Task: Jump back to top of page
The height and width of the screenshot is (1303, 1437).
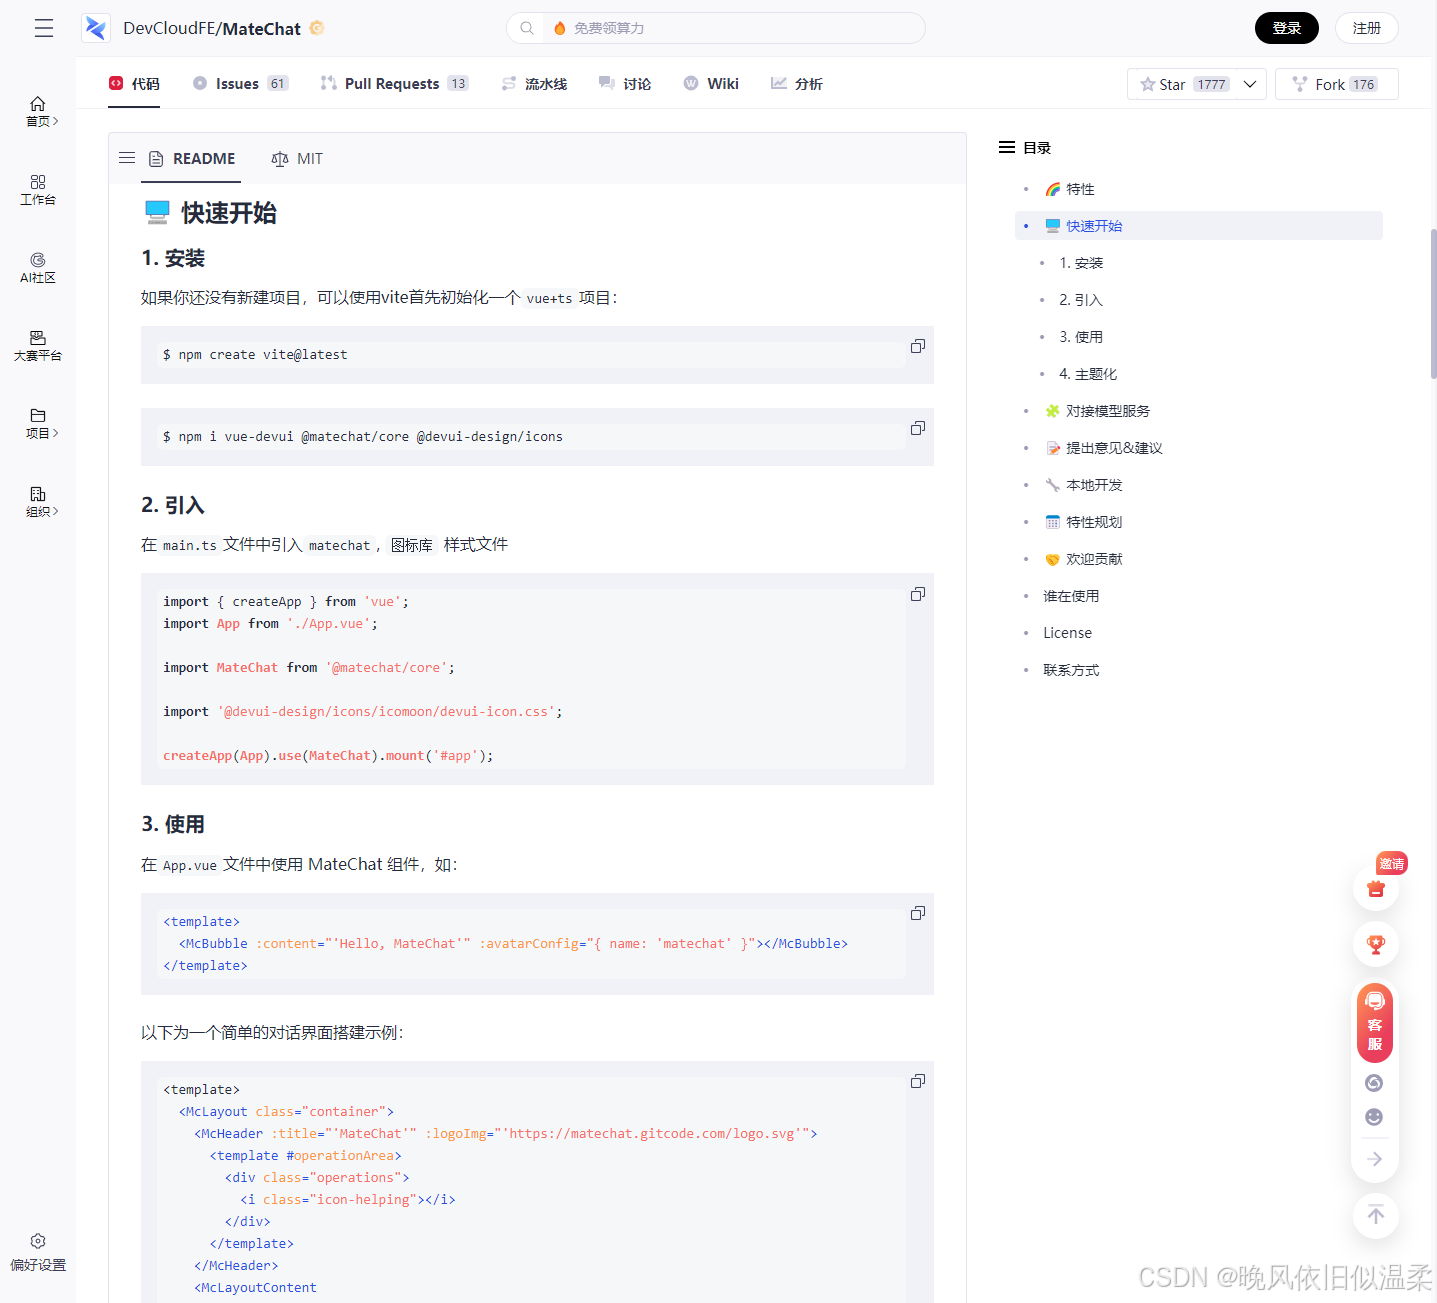Action: [1376, 1216]
